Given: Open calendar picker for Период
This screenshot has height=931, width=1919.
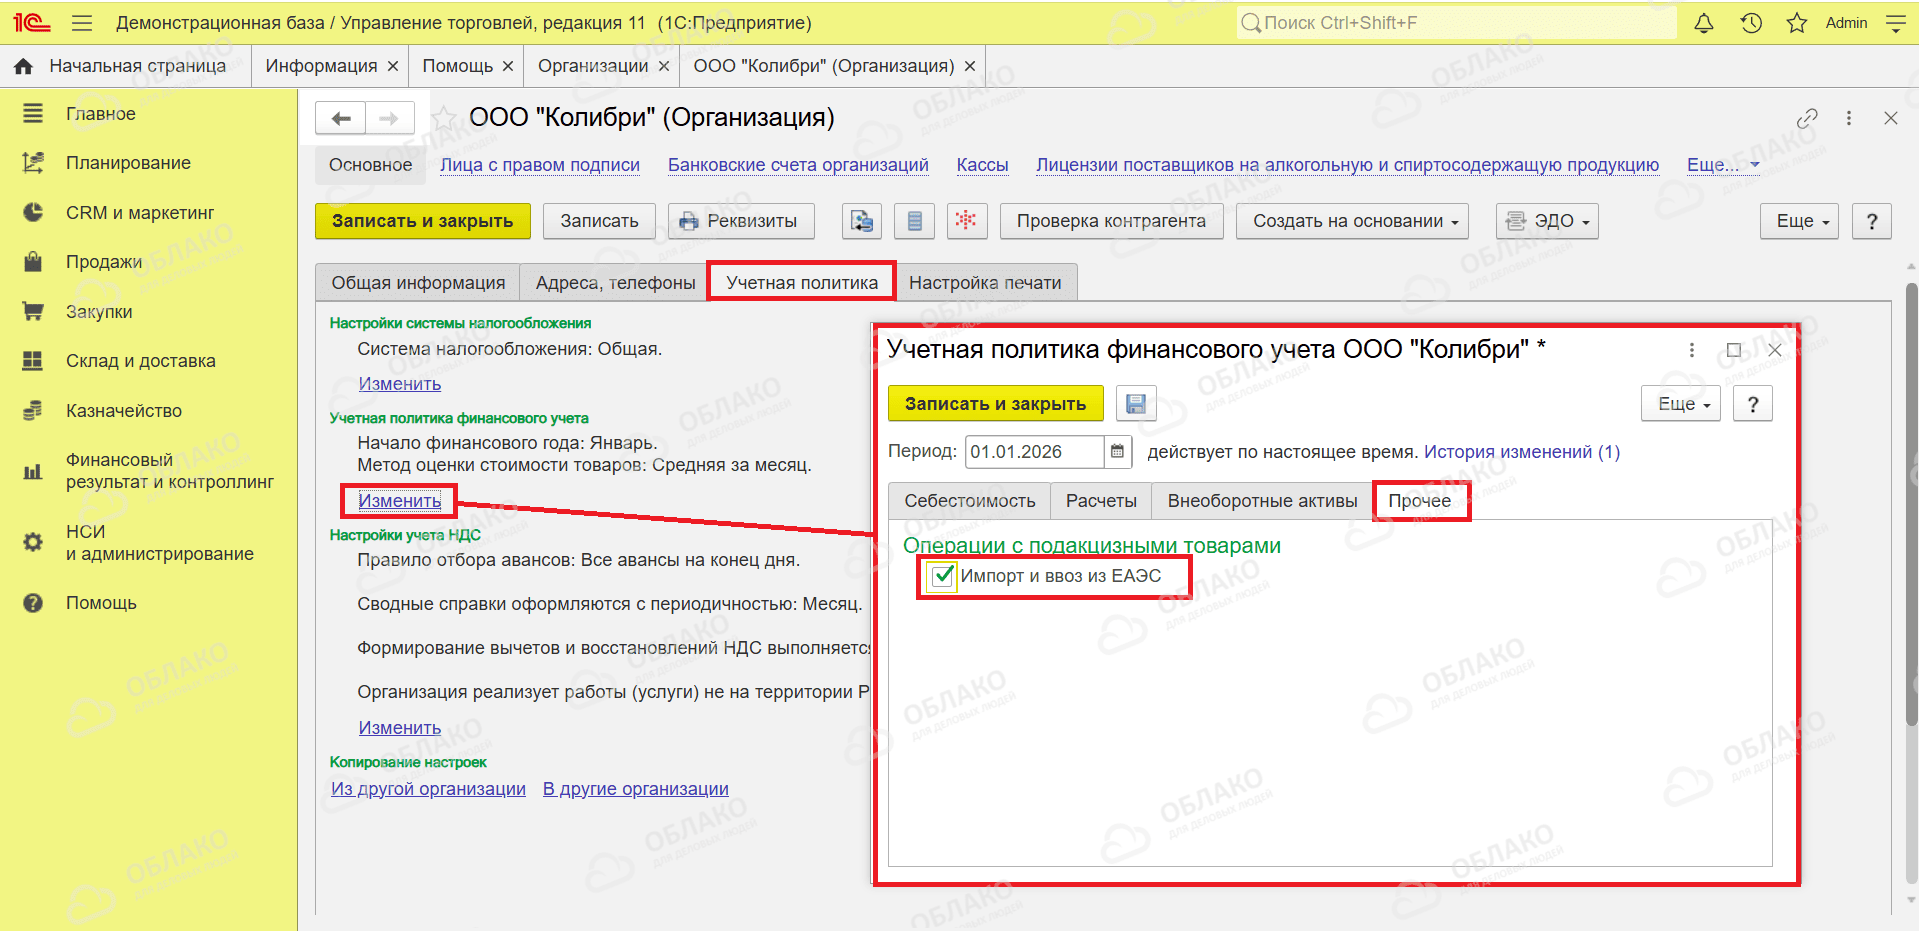Looking at the screenshot, I should [1118, 452].
